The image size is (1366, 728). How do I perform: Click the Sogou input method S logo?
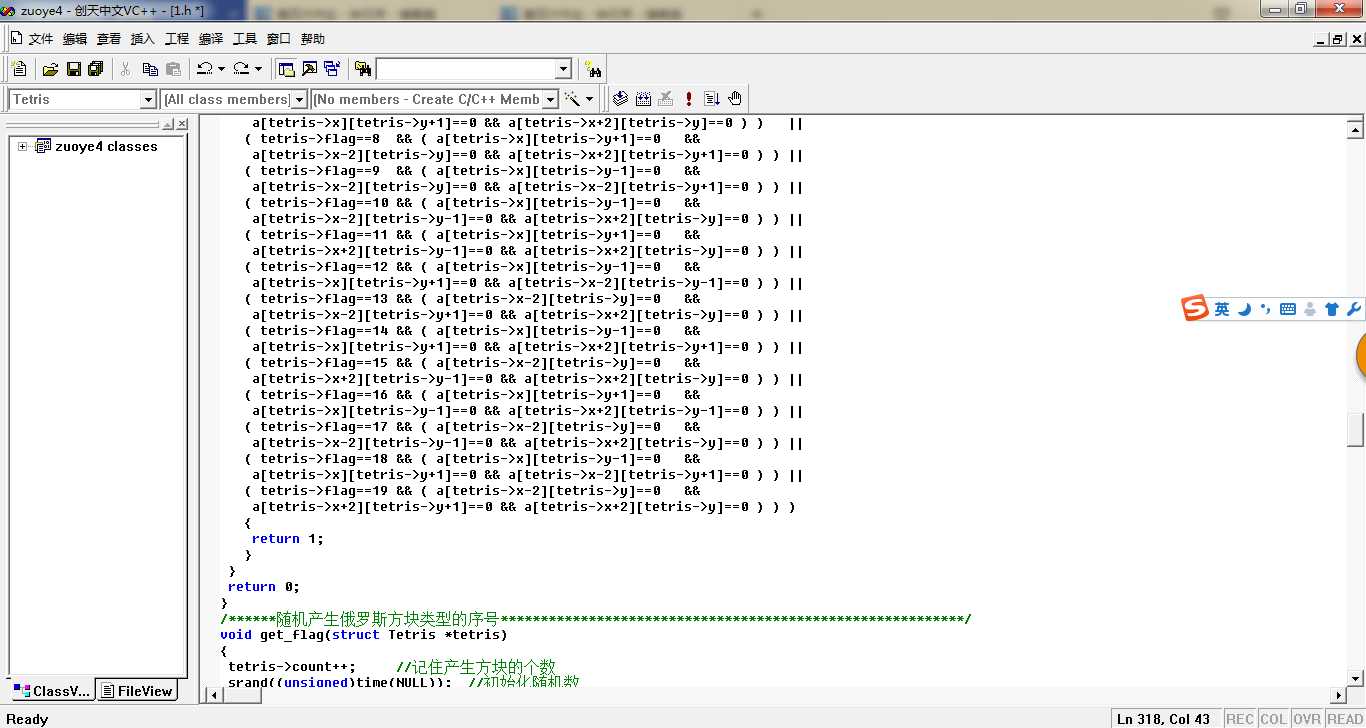[1195, 309]
